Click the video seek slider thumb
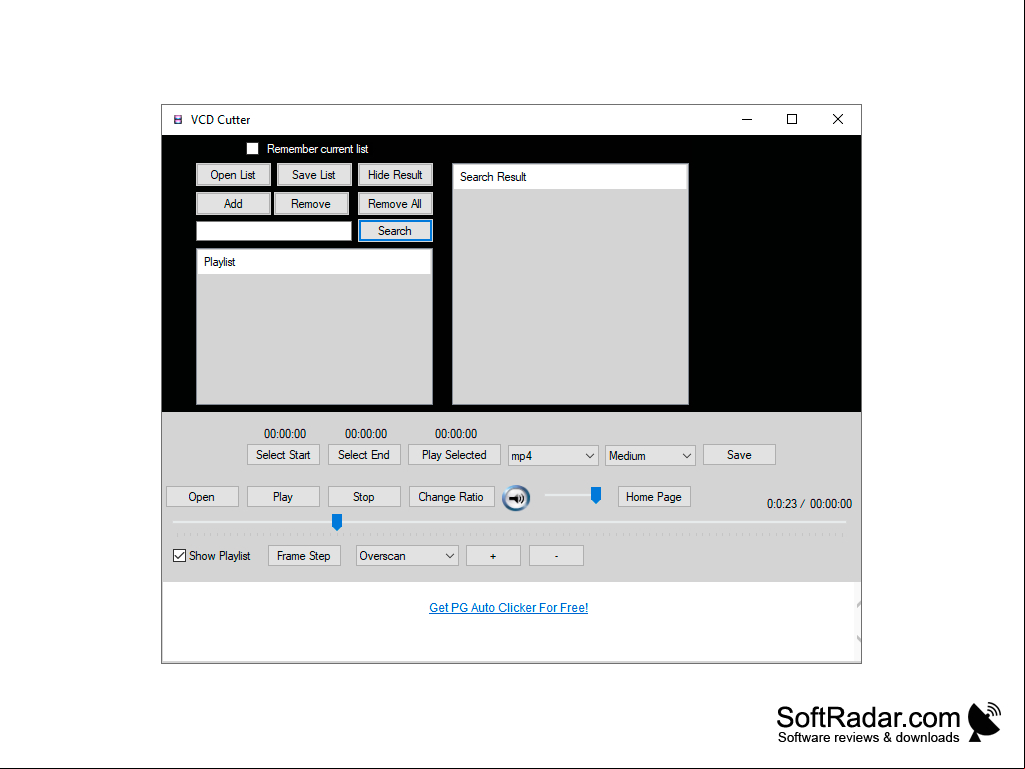The height and width of the screenshot is (769, 1025). coord(337,522)
